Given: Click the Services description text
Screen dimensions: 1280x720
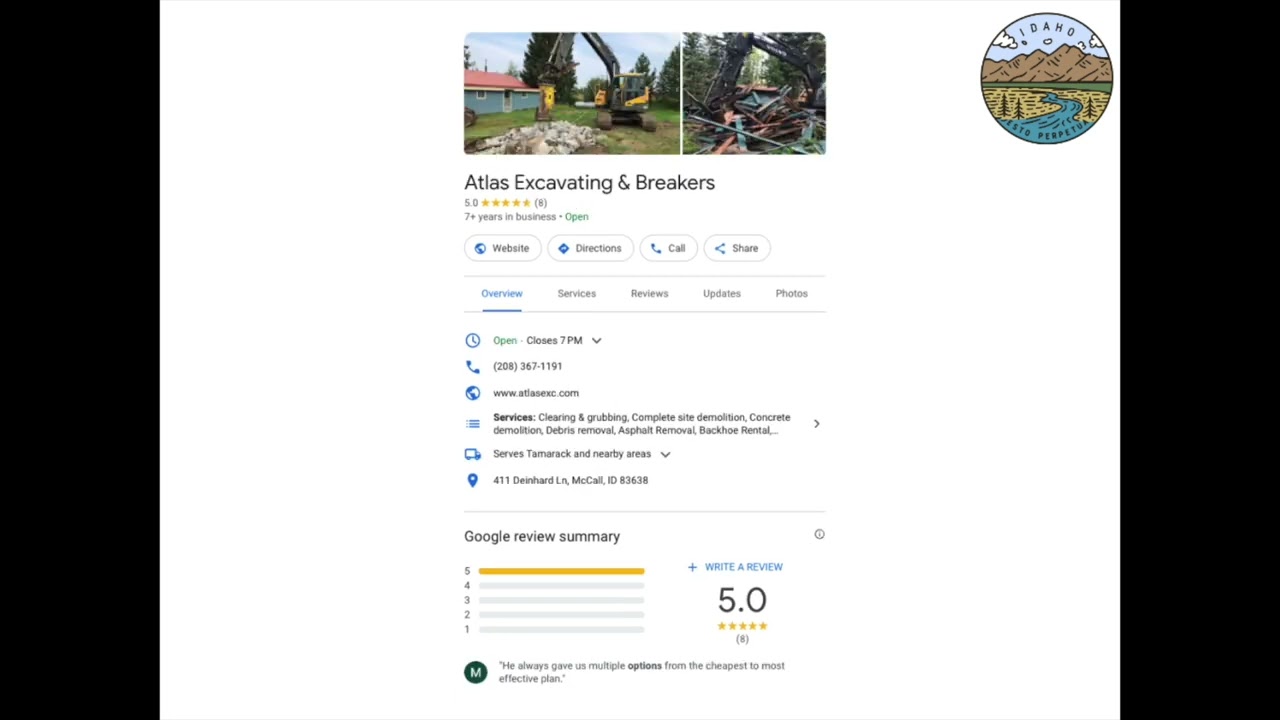Looking at the screenshot, I should 642,424.
